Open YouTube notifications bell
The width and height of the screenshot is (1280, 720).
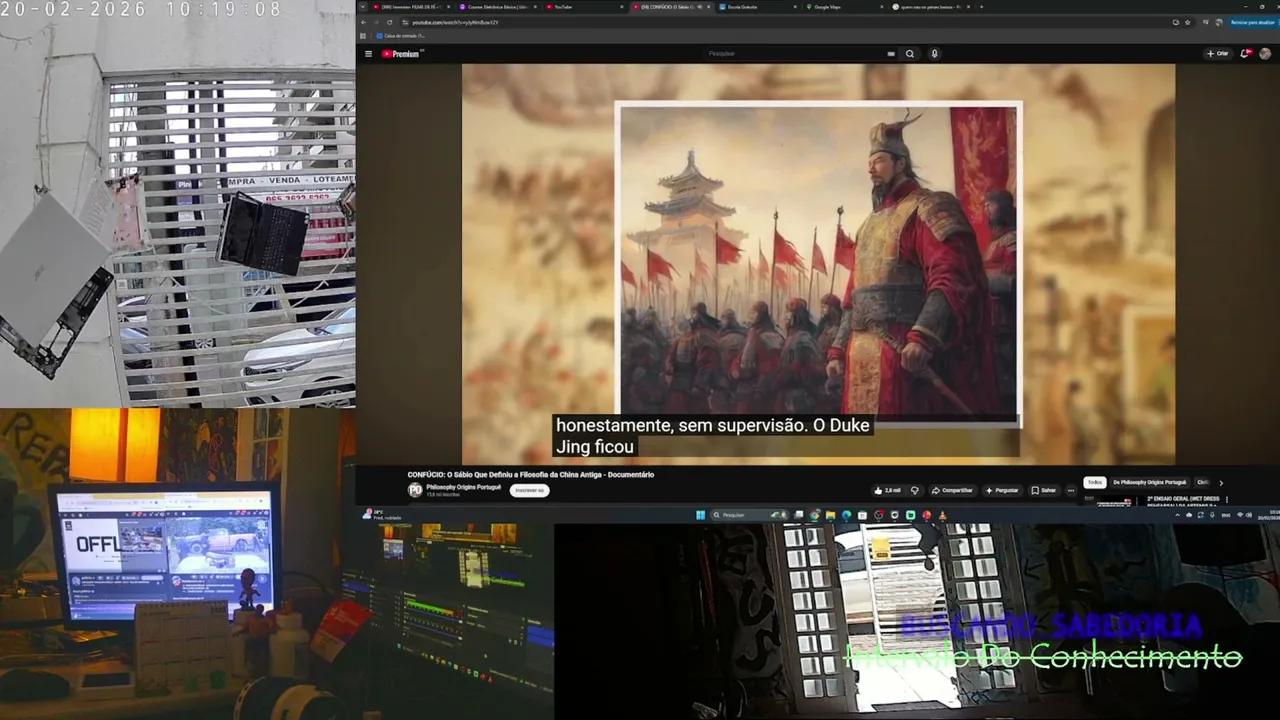[1246, 54]
